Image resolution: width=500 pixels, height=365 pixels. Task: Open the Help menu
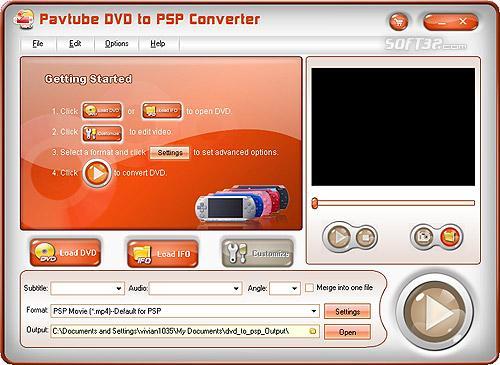pos(158,44)
